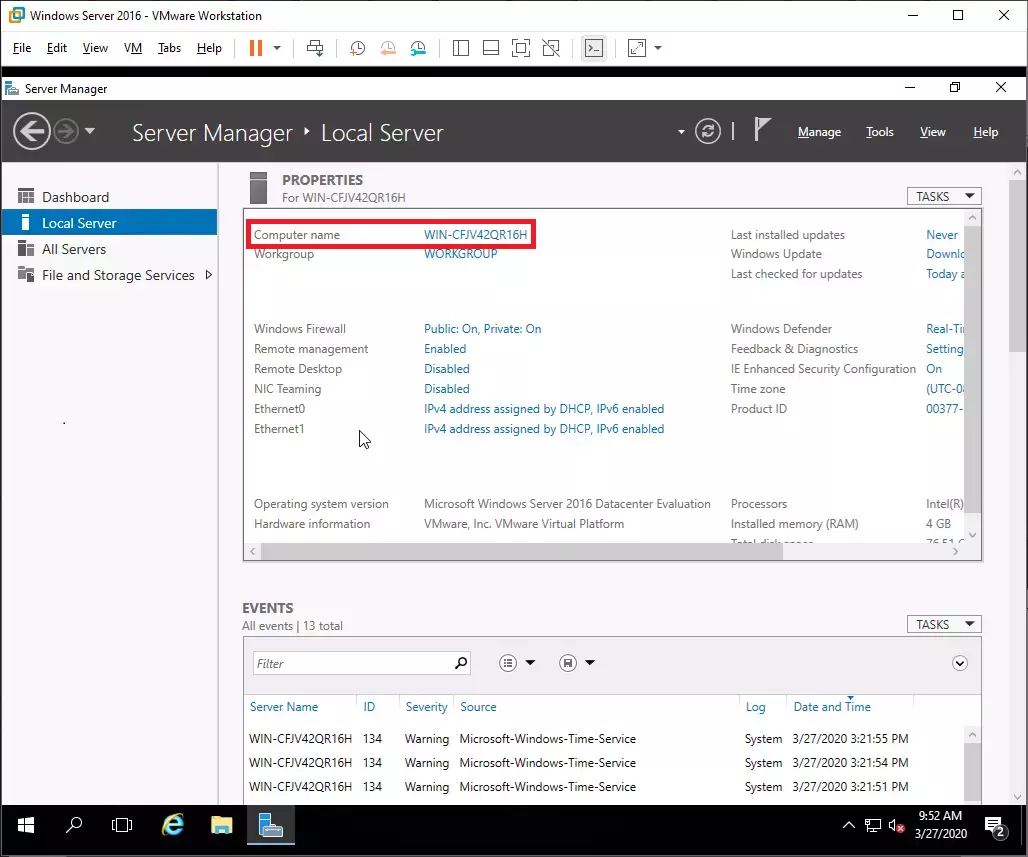Open the VMware snapshot manager

point(418,48)
